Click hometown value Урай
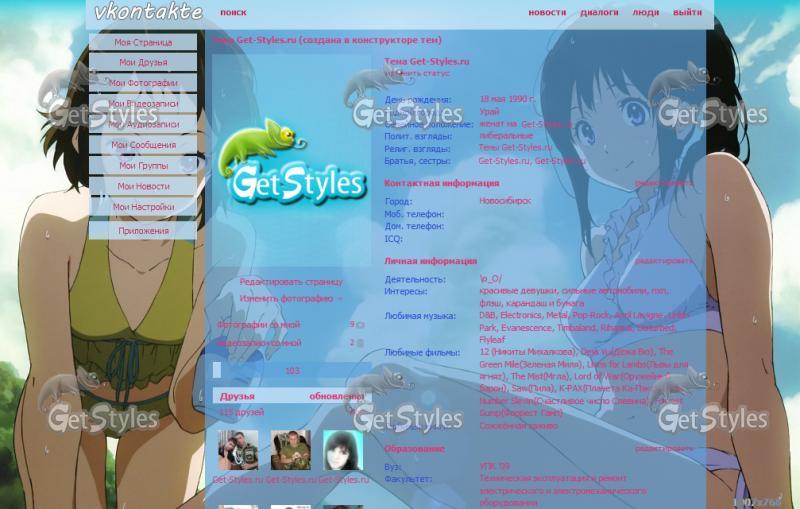This screenshot has height=509, width=800. (489, 111)
